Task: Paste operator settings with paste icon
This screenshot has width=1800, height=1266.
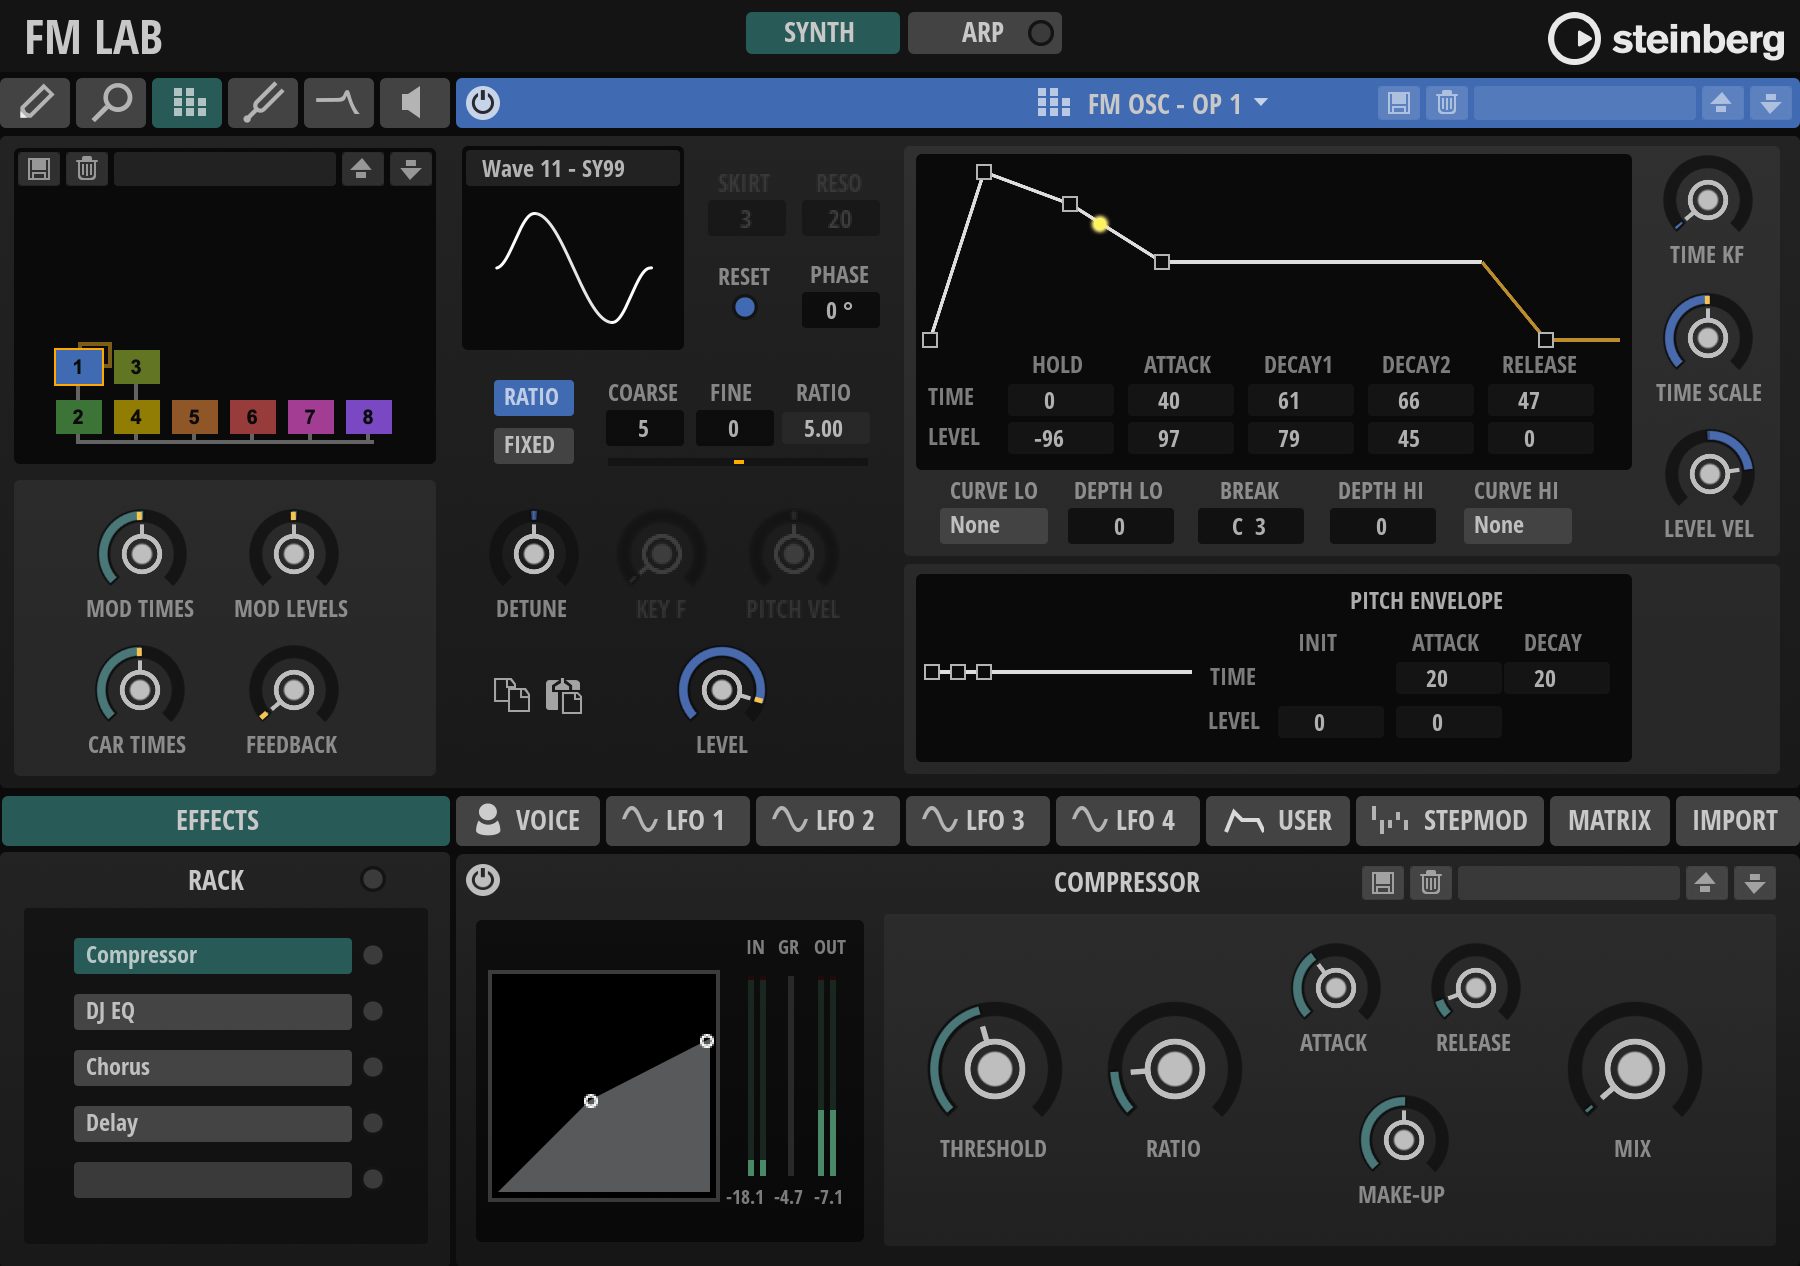Action: point(564,694)
